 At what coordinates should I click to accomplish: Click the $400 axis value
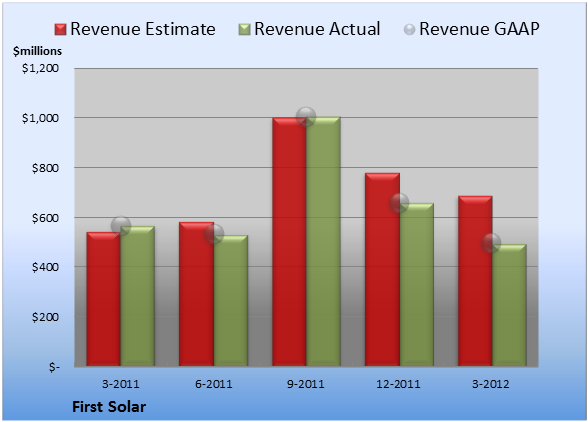[x=45, y=267]
